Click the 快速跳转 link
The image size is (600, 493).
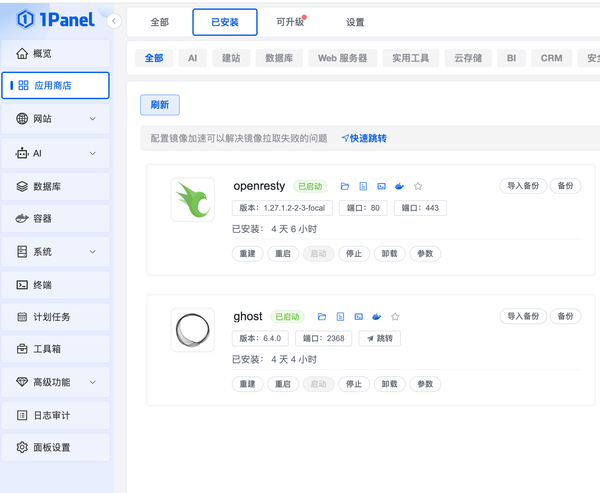tap(364, 139)
